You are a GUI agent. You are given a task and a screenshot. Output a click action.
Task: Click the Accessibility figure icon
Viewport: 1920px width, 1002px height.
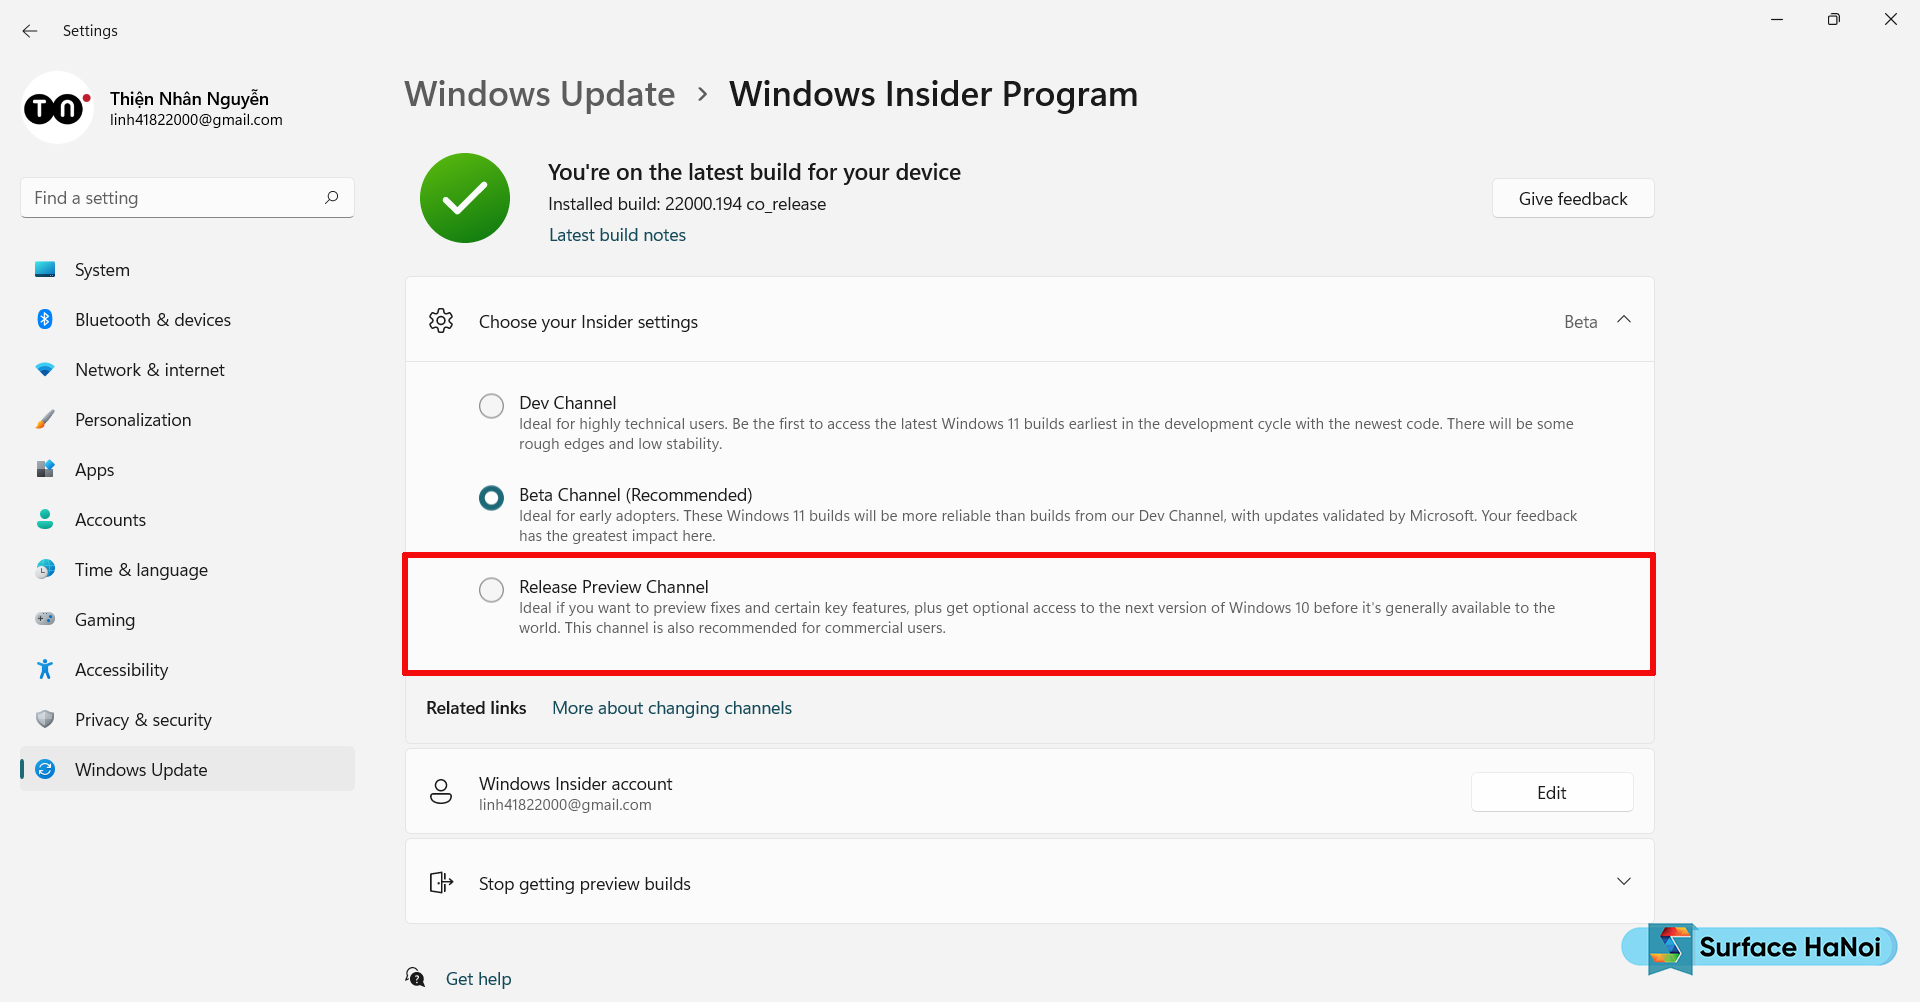coord(45,670)
